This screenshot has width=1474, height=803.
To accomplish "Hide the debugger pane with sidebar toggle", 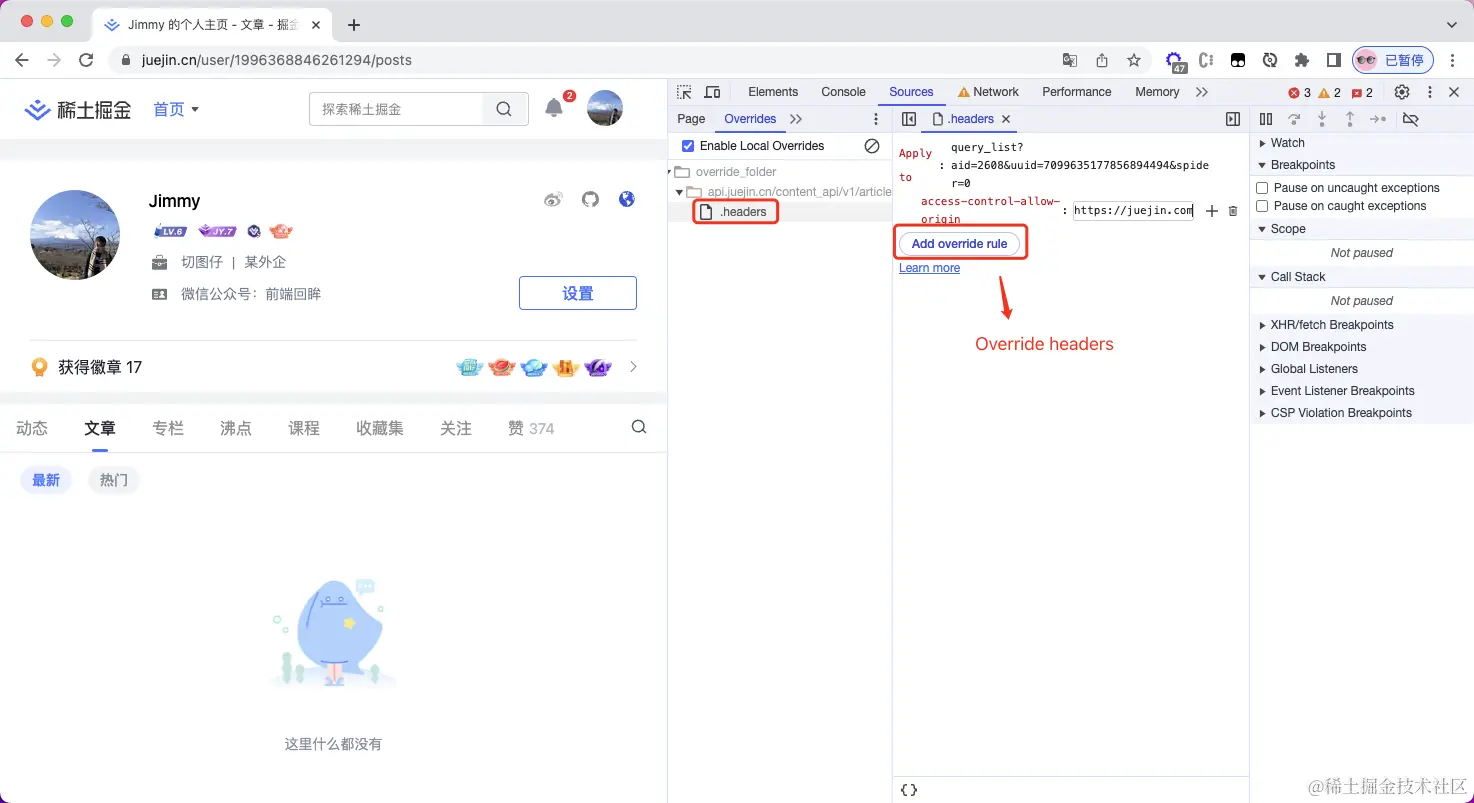I will pyautogui.click(x=1233, y=119).
